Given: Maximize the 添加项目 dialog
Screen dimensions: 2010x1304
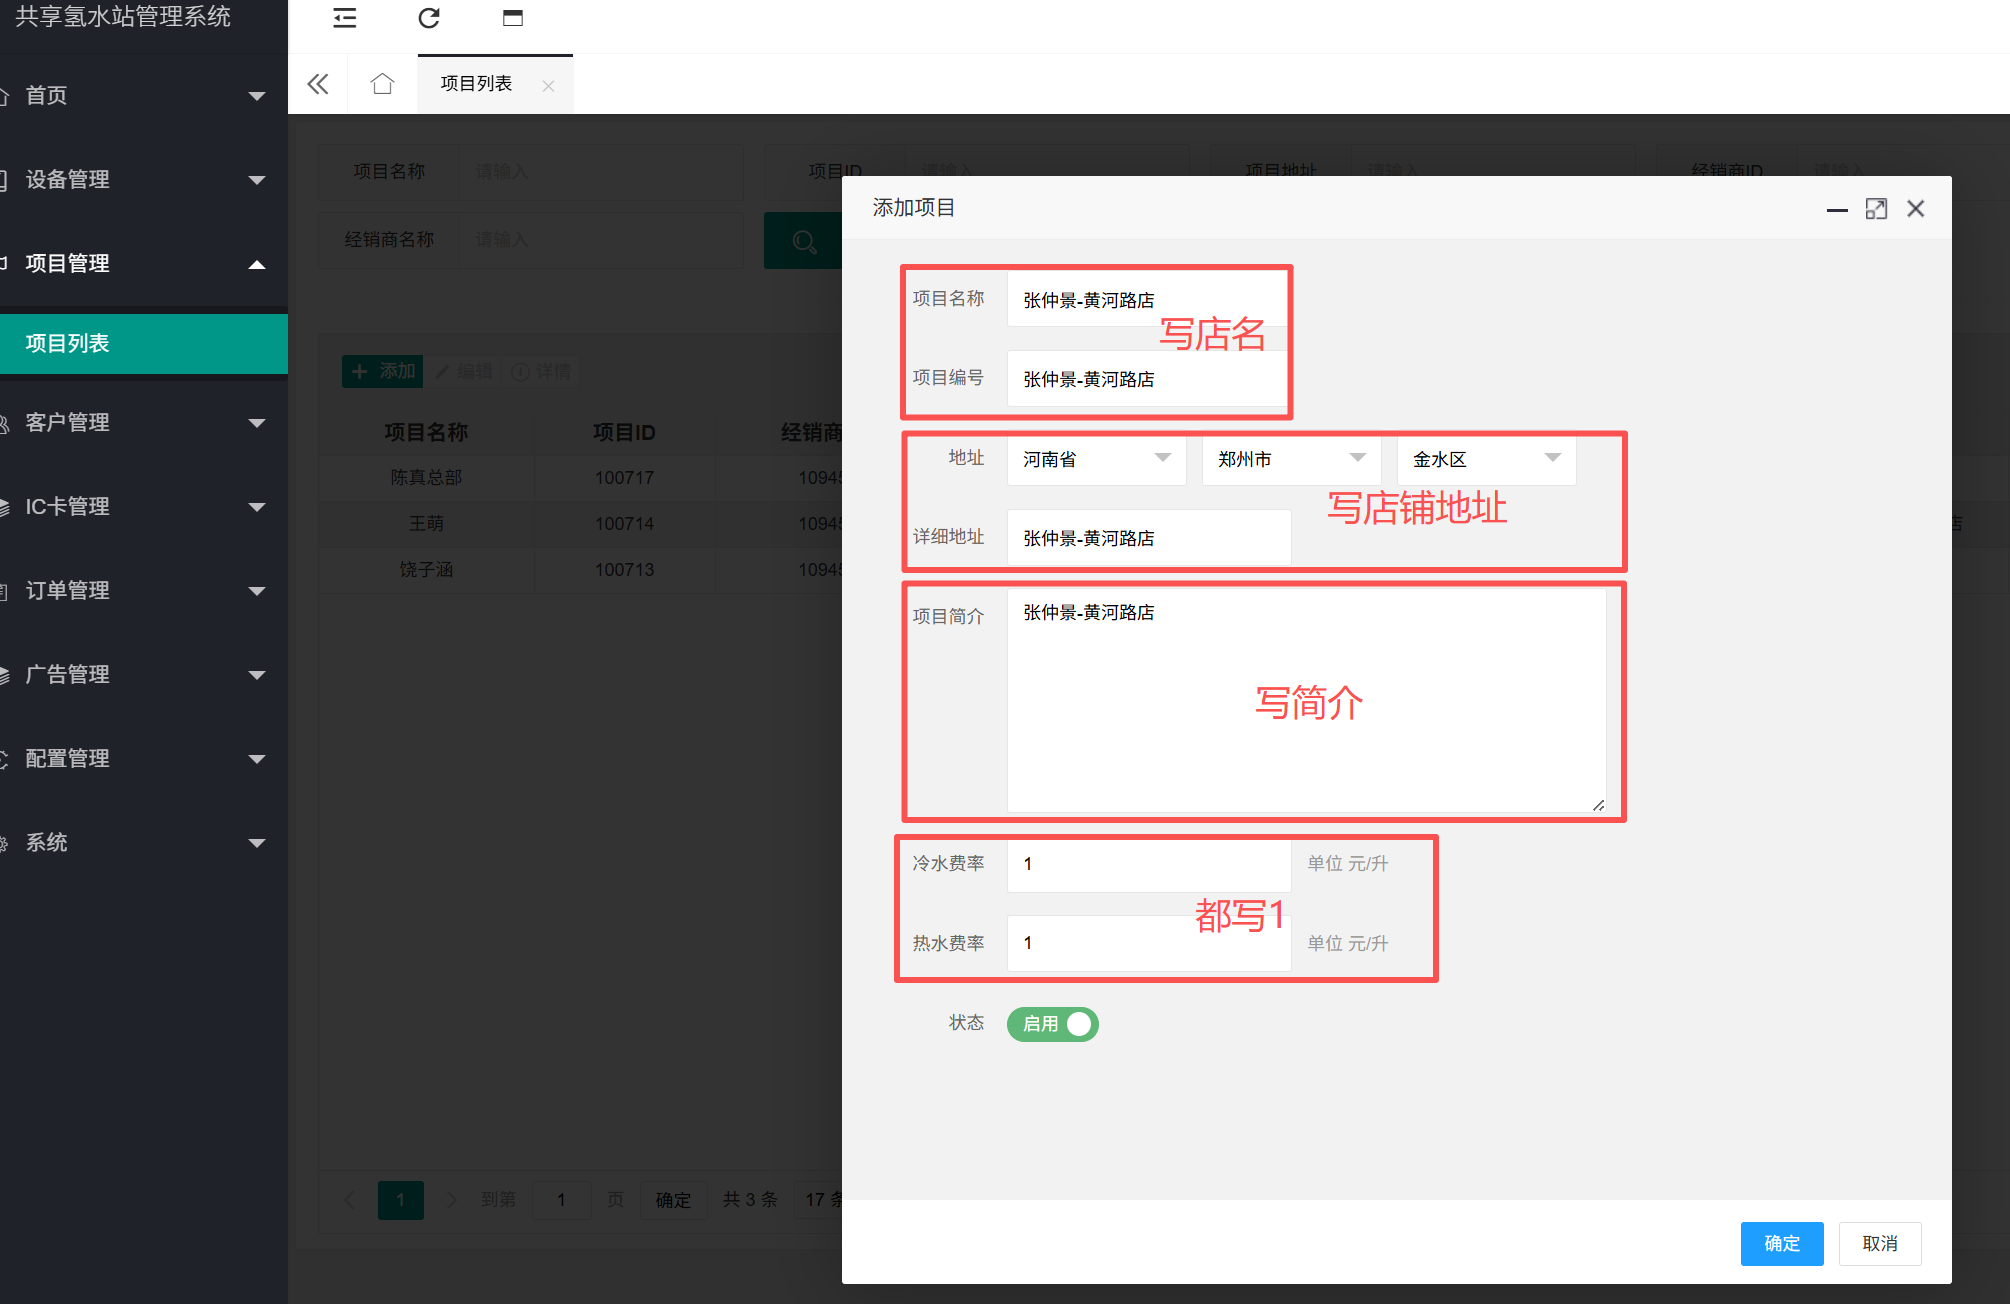Looking at the screenshot, I should point(1876,208).
